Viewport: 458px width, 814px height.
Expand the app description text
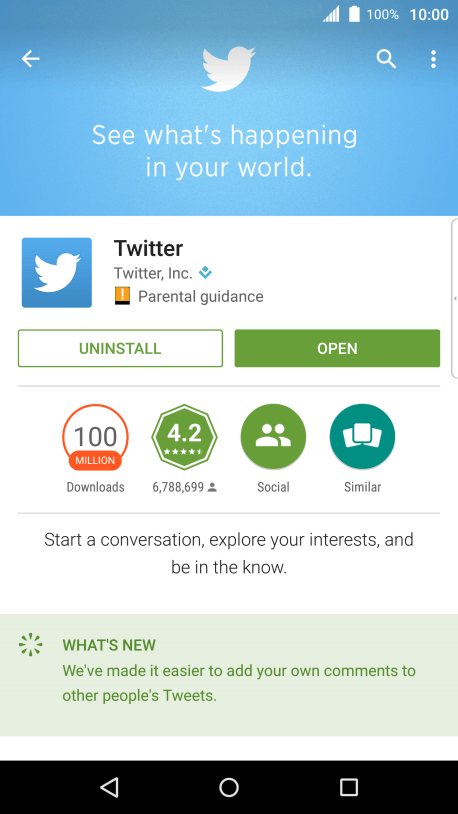pyautogui.click(x=229, y=553)
